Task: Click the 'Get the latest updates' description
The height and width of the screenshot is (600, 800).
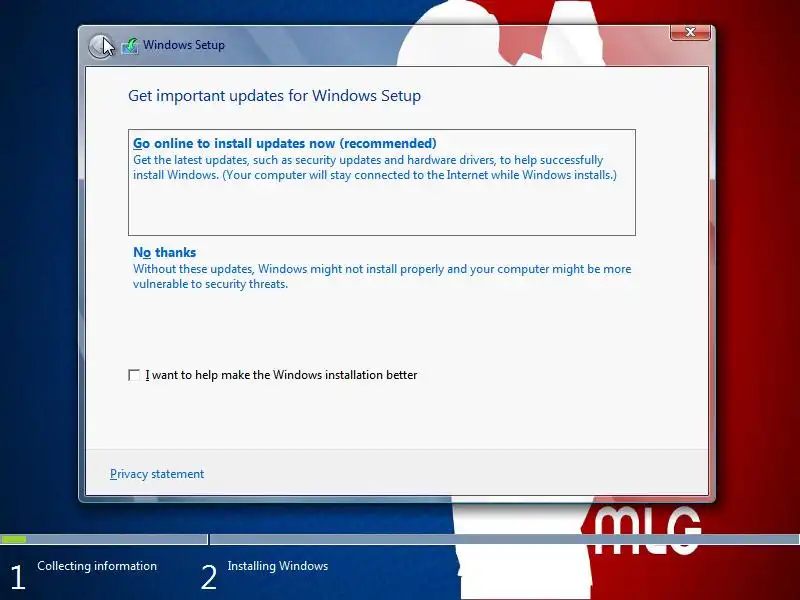Action: click(x=375, y=167)
